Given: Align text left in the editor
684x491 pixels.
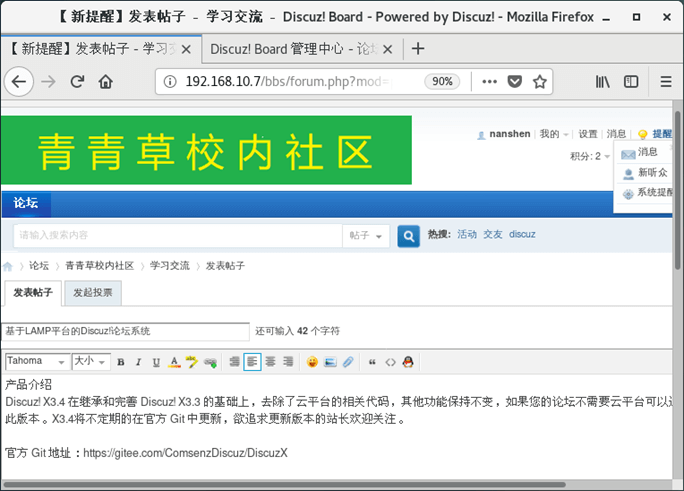Looking at the screenshot, I should coord(252,361).
